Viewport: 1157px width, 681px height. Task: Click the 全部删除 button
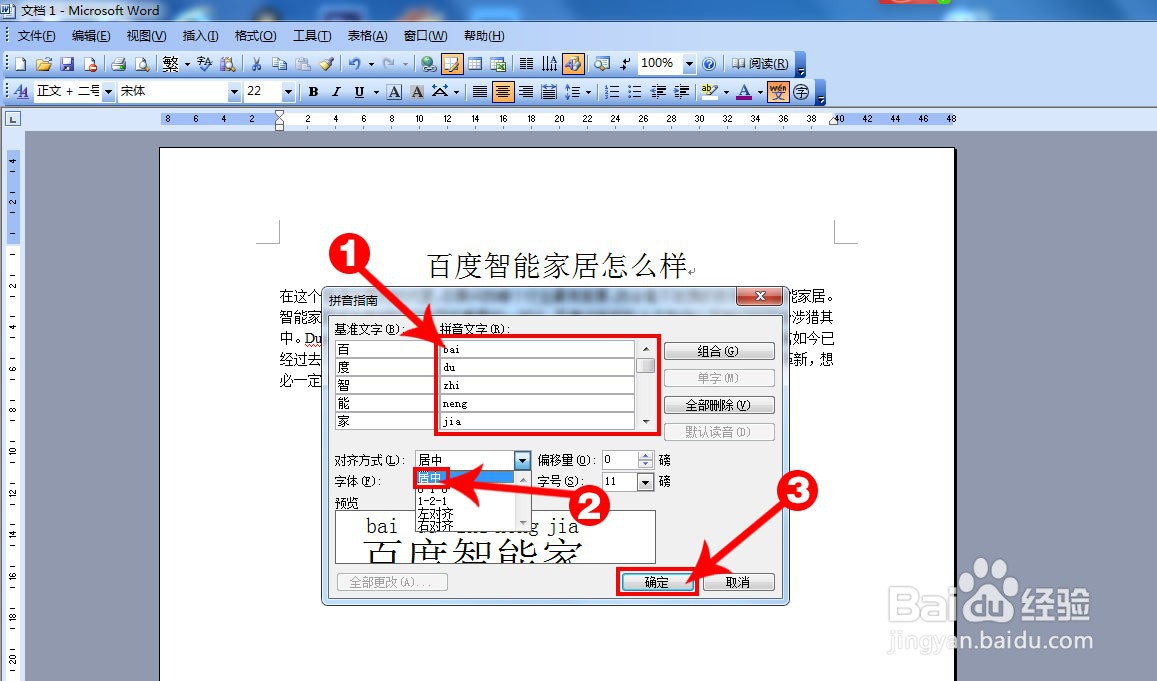719,404
